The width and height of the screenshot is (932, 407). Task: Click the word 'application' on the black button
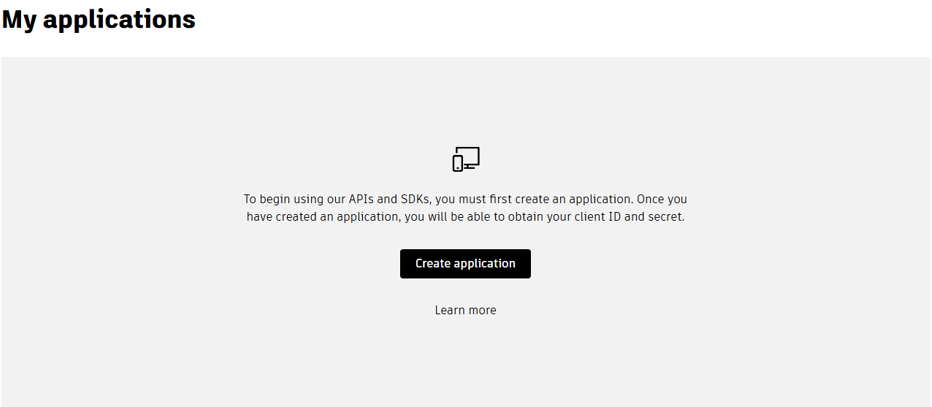(x=485, y=264)
